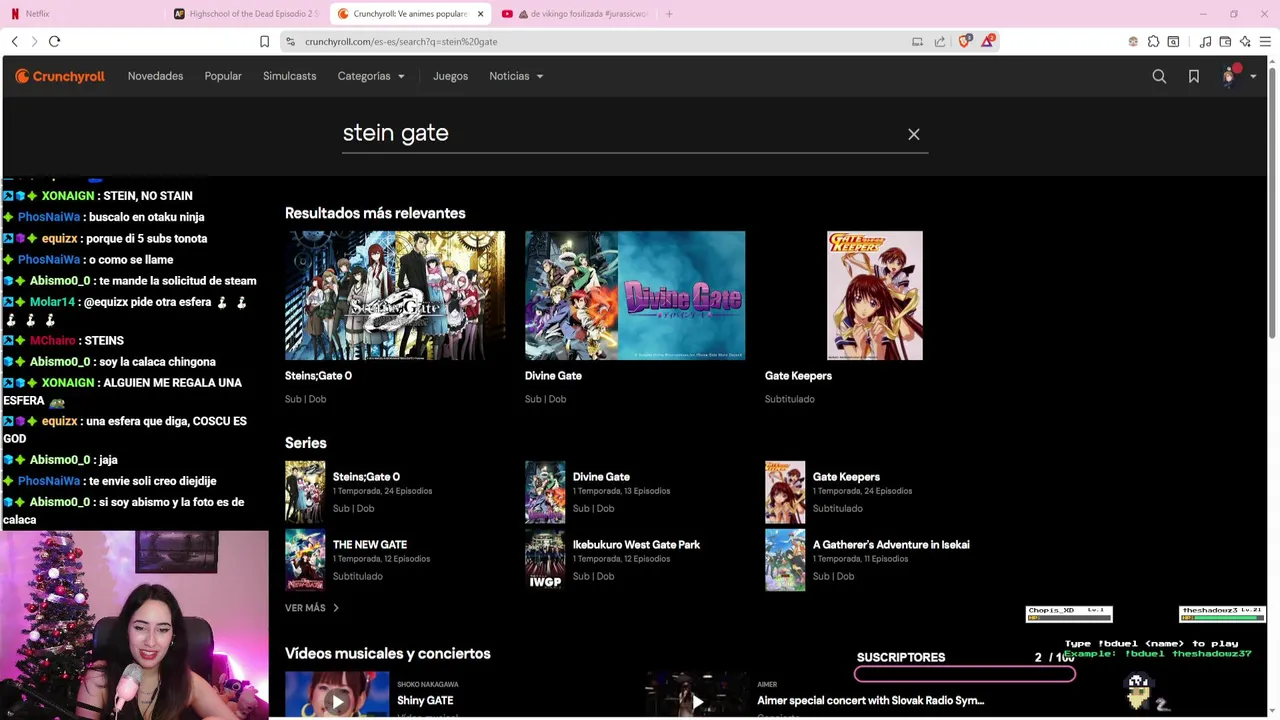
Task: Play the Aimer special concert thumbnail
Action: pos(697,696)
